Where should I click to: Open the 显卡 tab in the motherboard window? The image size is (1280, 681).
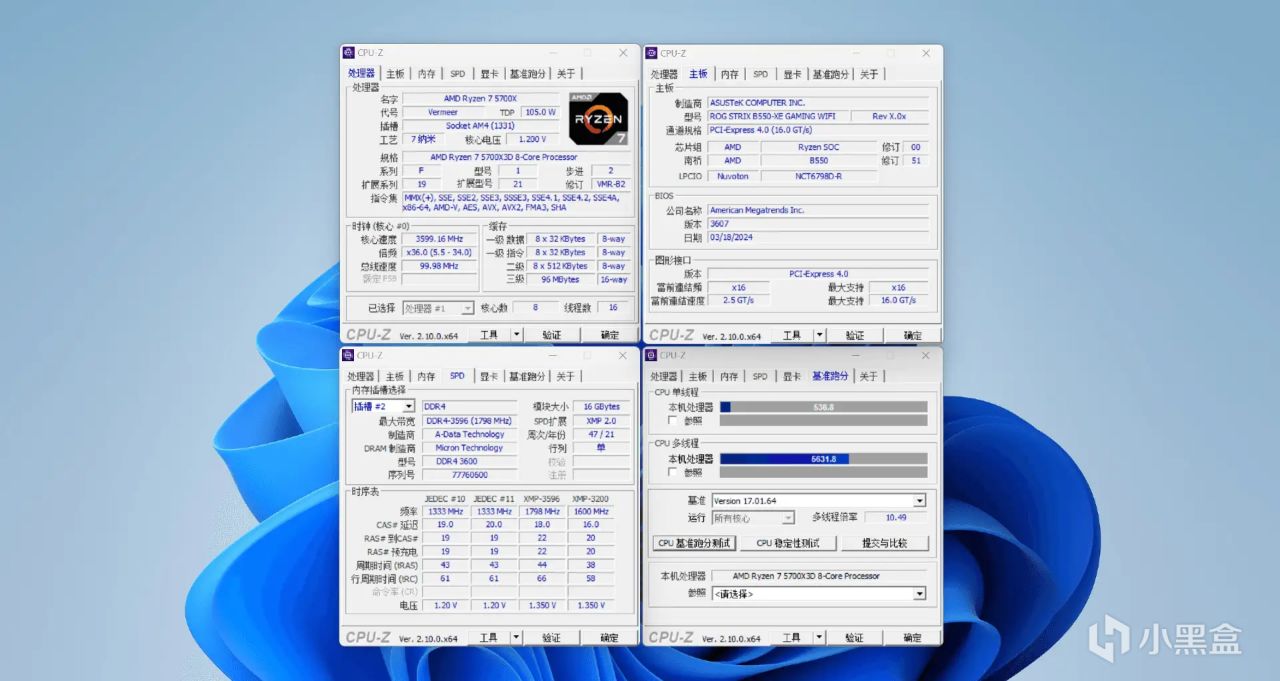point(792,74)
